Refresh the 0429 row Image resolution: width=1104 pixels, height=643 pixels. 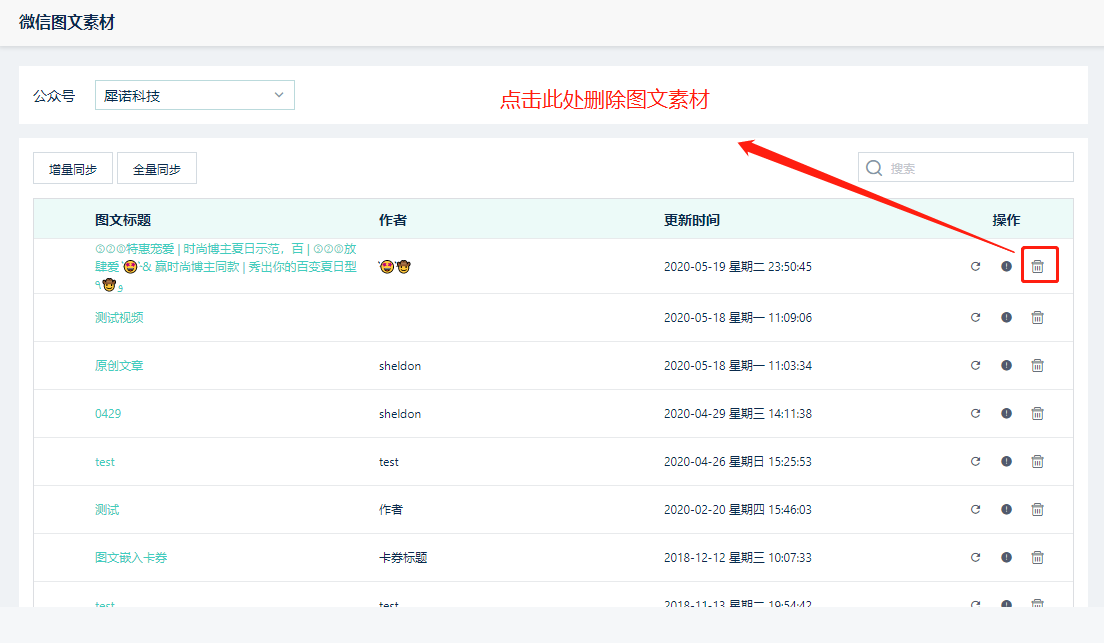(x=975, y=413)
